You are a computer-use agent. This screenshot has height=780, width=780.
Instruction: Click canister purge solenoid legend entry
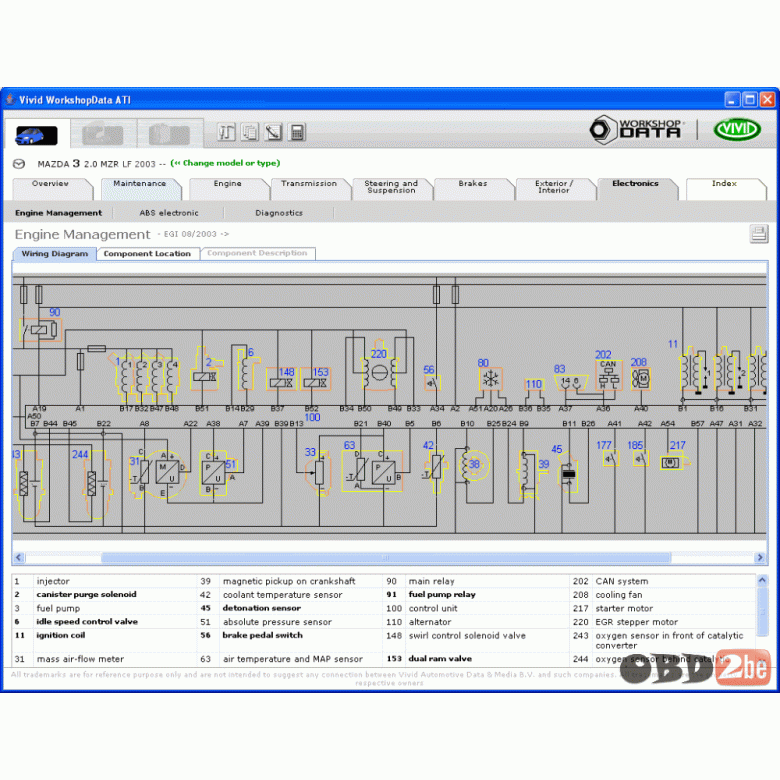[86, 594]
